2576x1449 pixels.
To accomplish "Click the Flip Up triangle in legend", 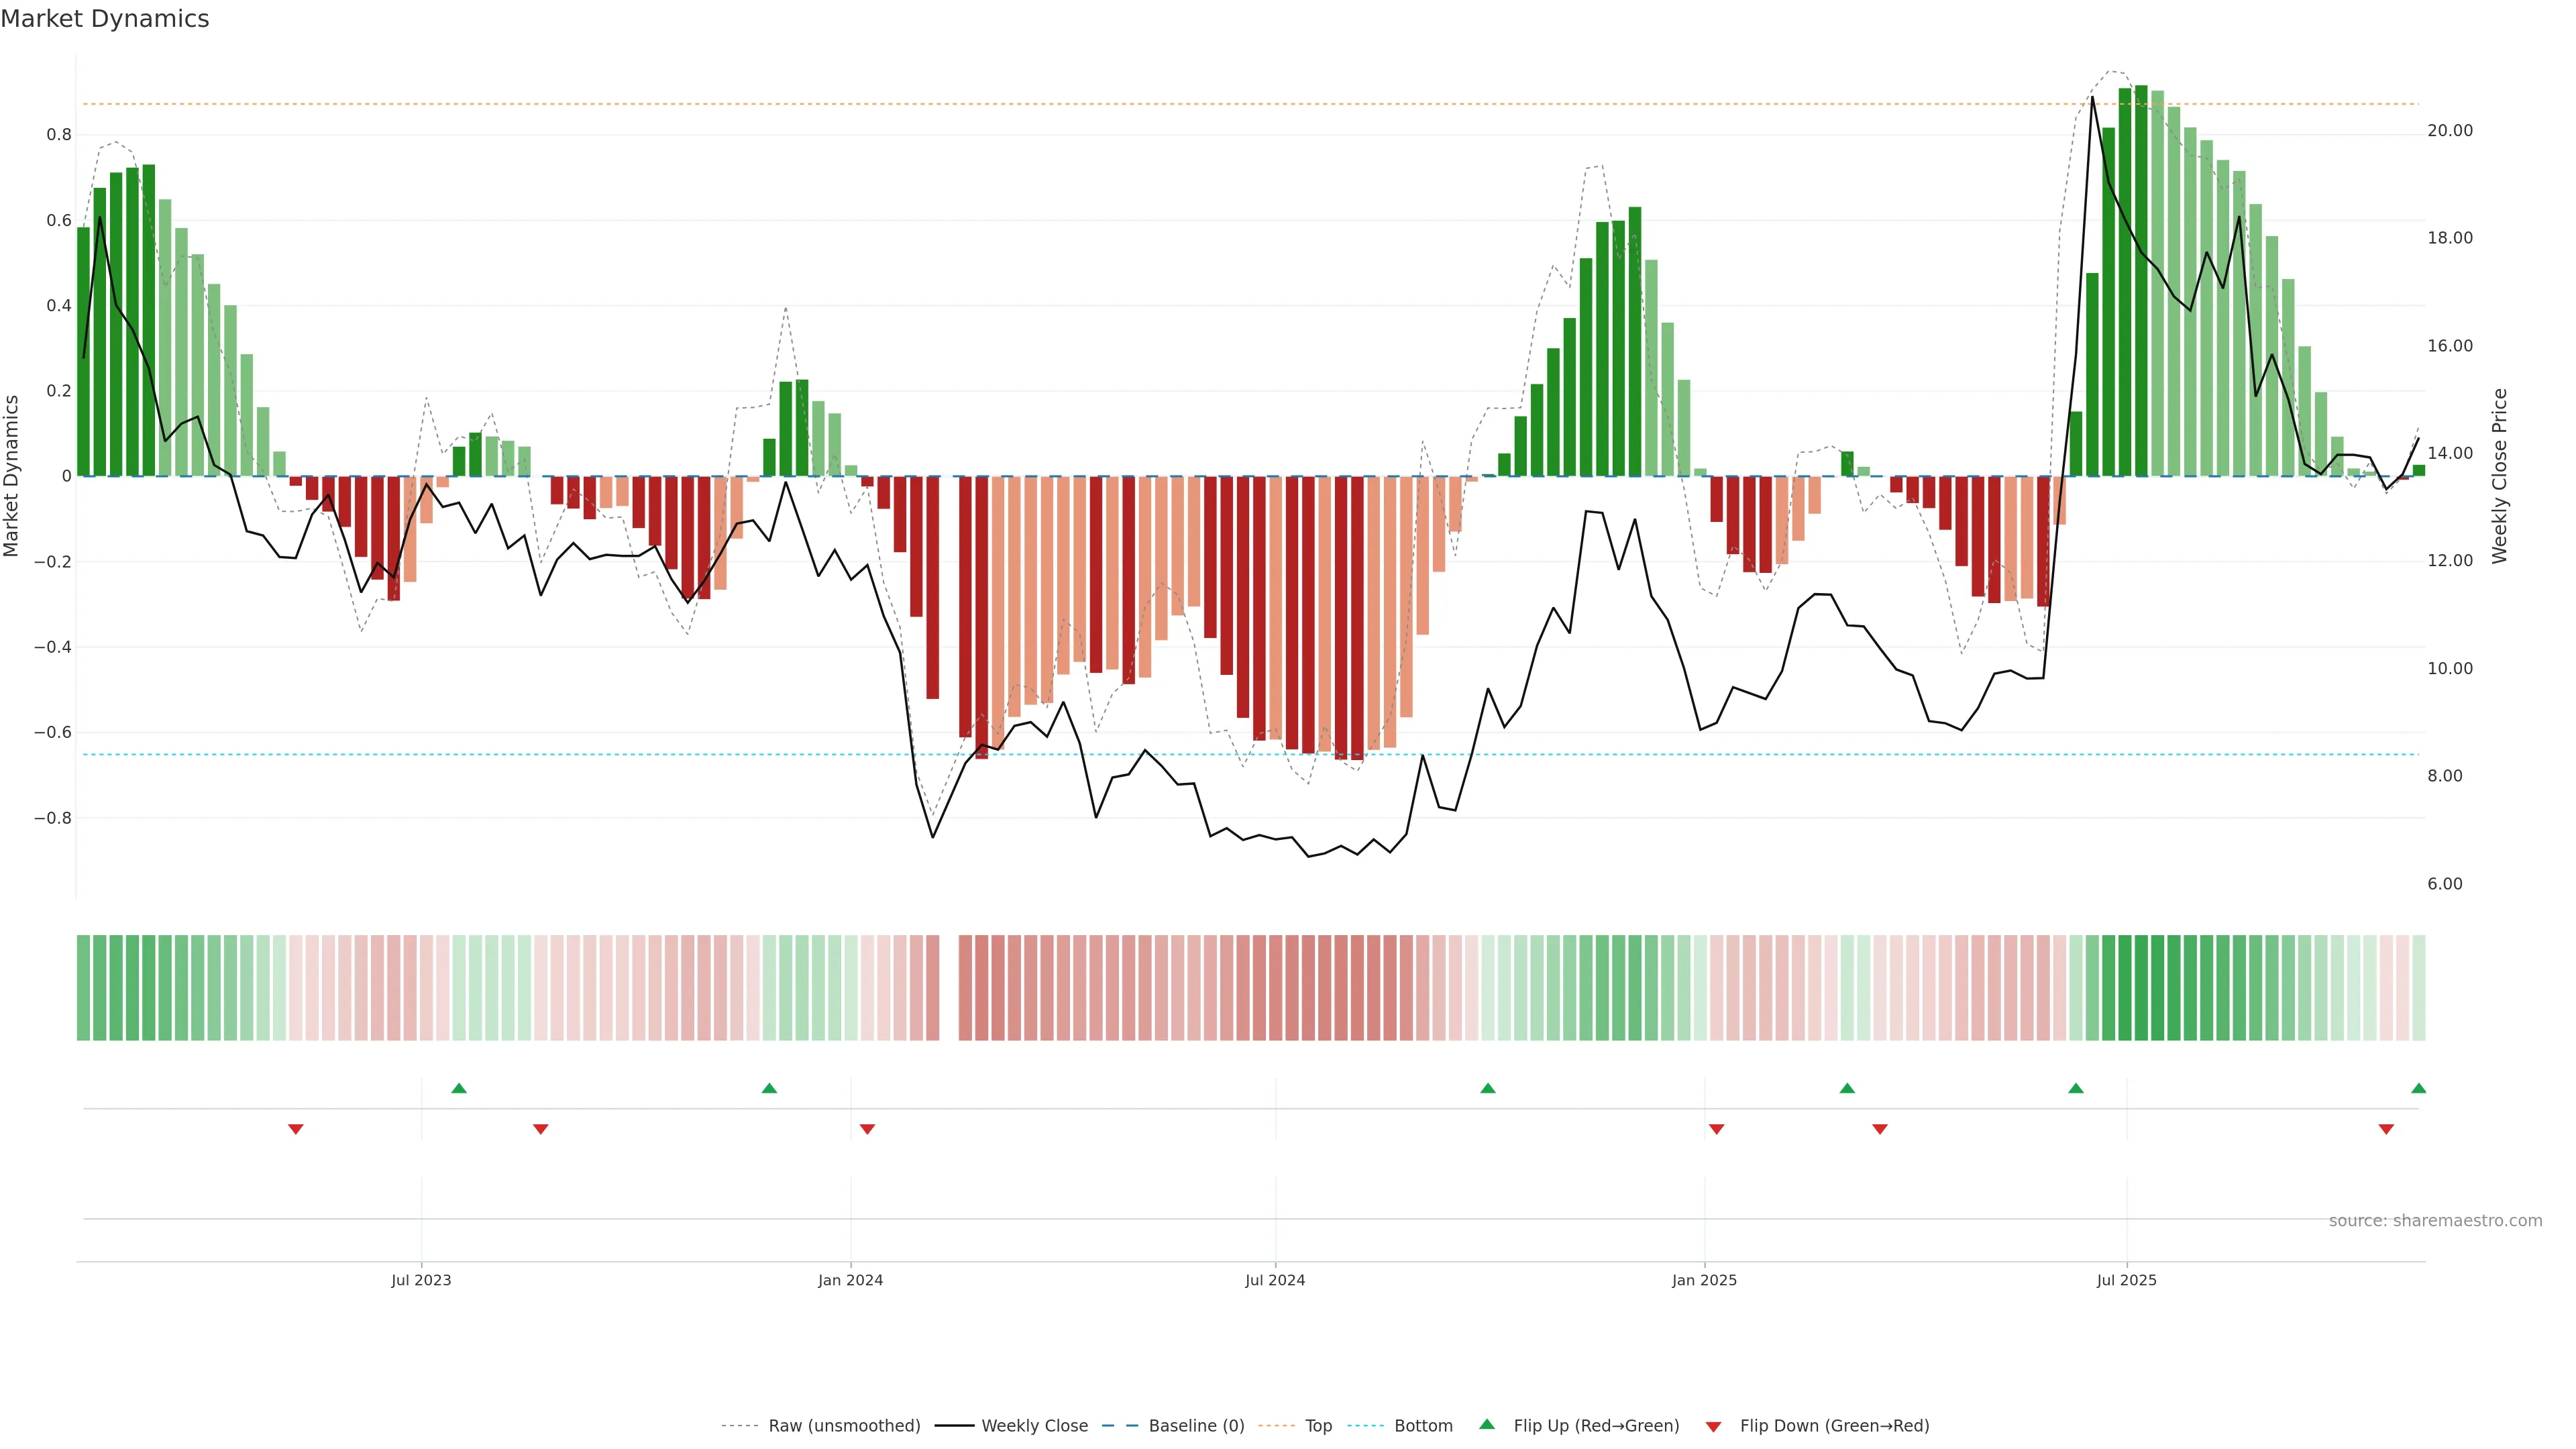I will (1487, 1424).
